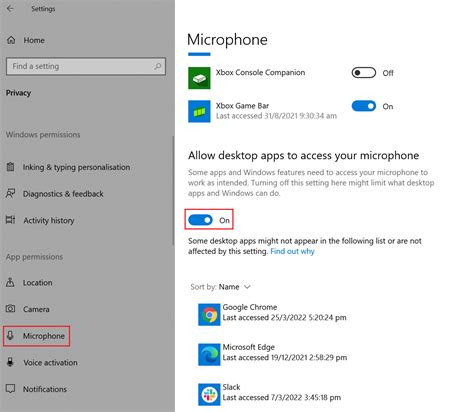Click the Find out why link
Image resolution: width=474 pixels, height=412 pixels.
tap(292, 251)
